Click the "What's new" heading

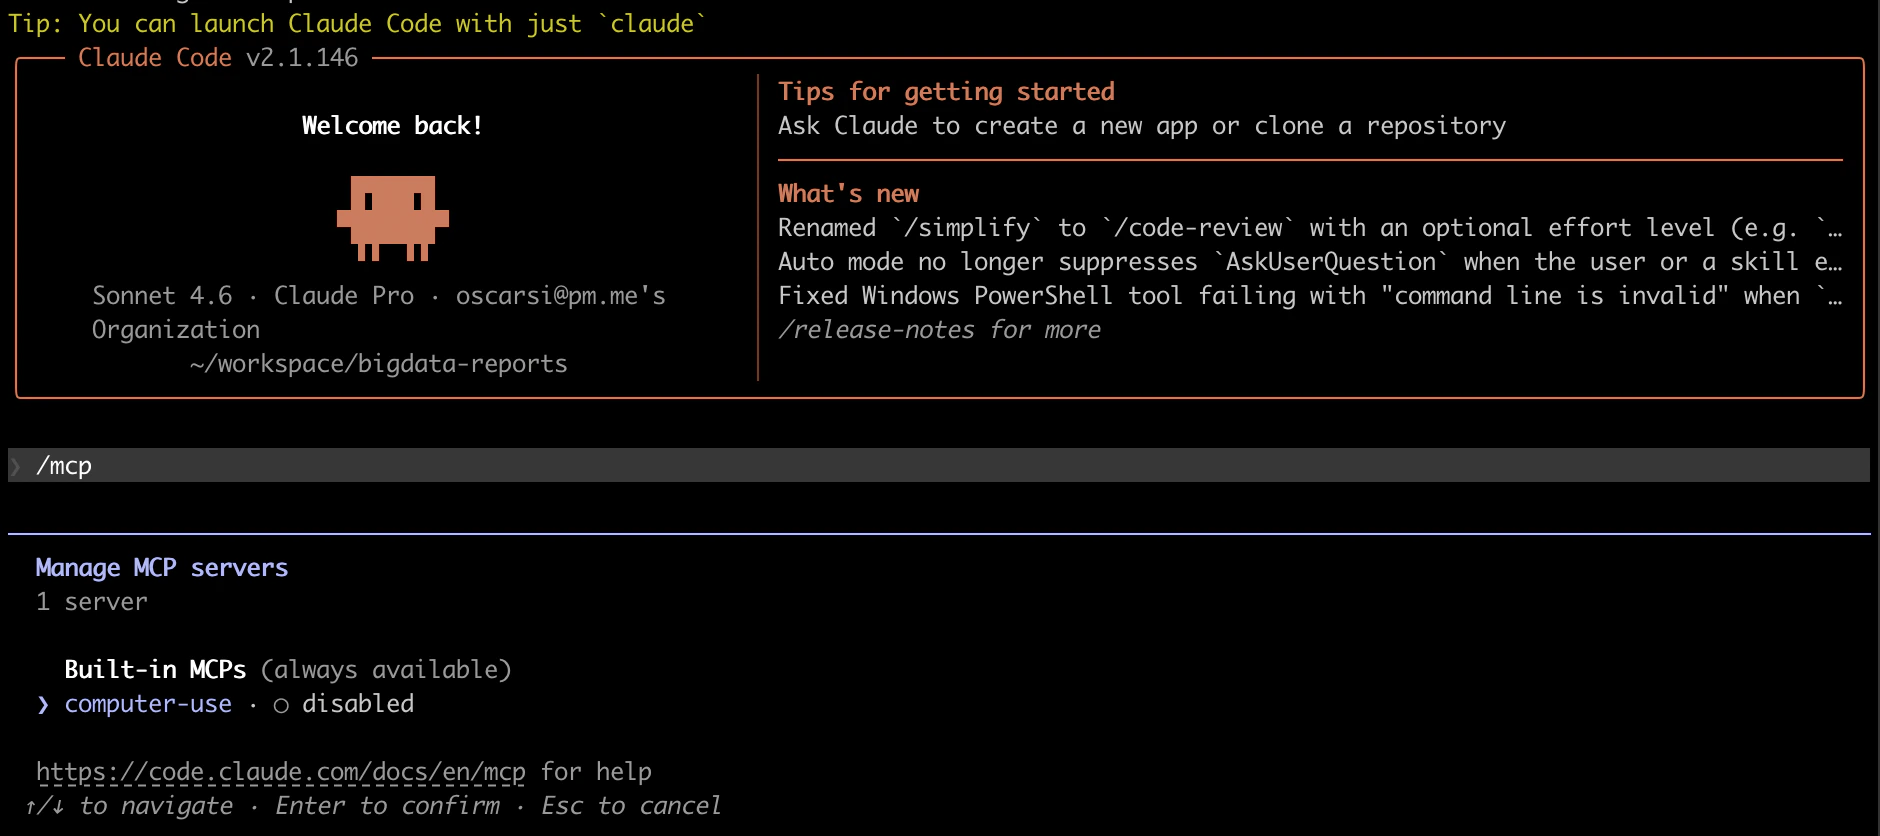[848, 194]
